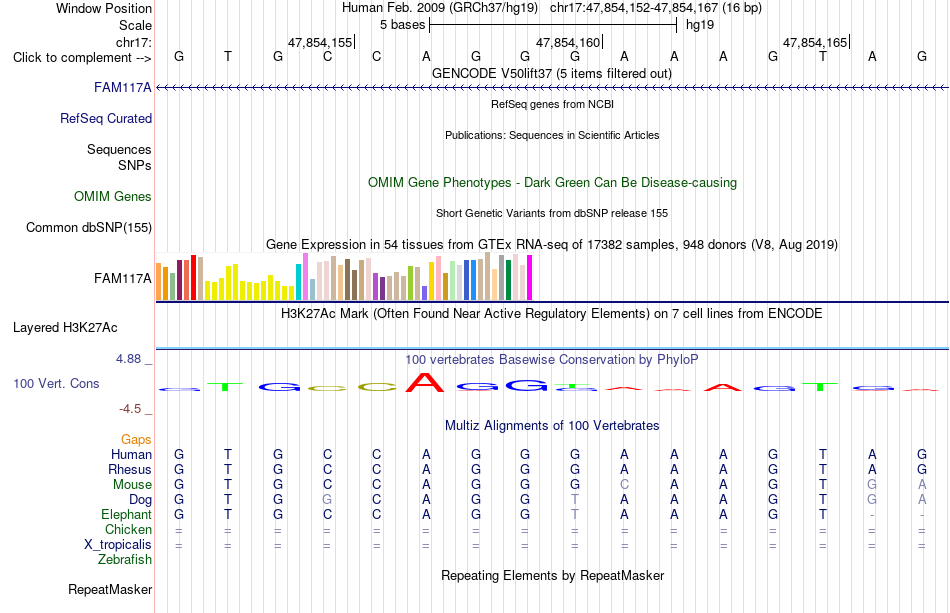
Task: Click the magenta bar ending the GTEx chart
Action: pos(530,277)
